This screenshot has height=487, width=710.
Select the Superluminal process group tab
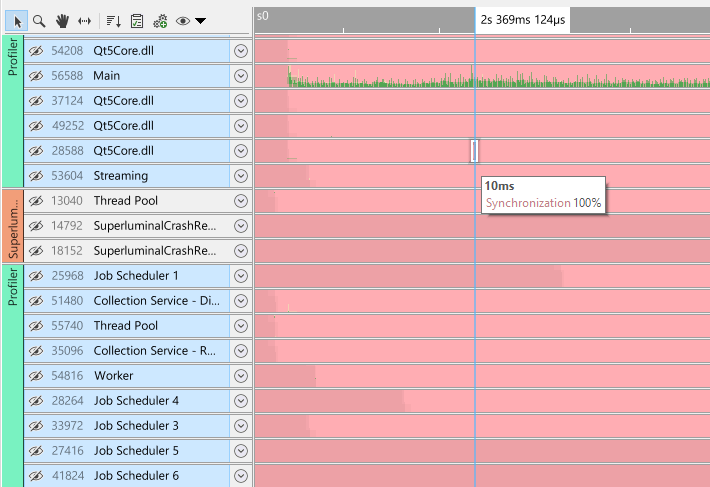tap(11, 225)
